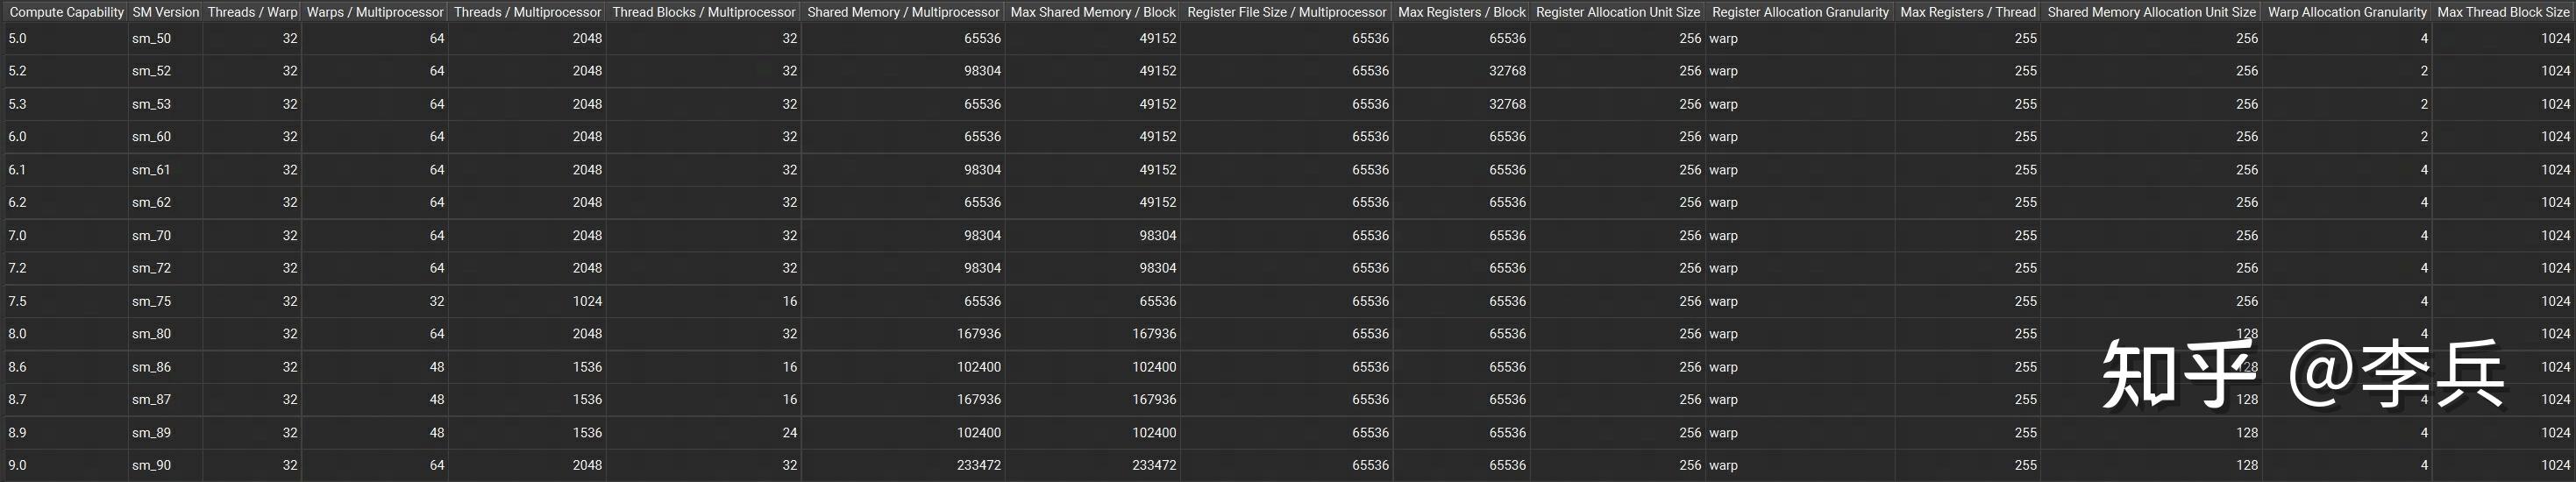Click Register File Size / Multiprocessor header
The image size is (2576, 482).
pos(1286,12)
